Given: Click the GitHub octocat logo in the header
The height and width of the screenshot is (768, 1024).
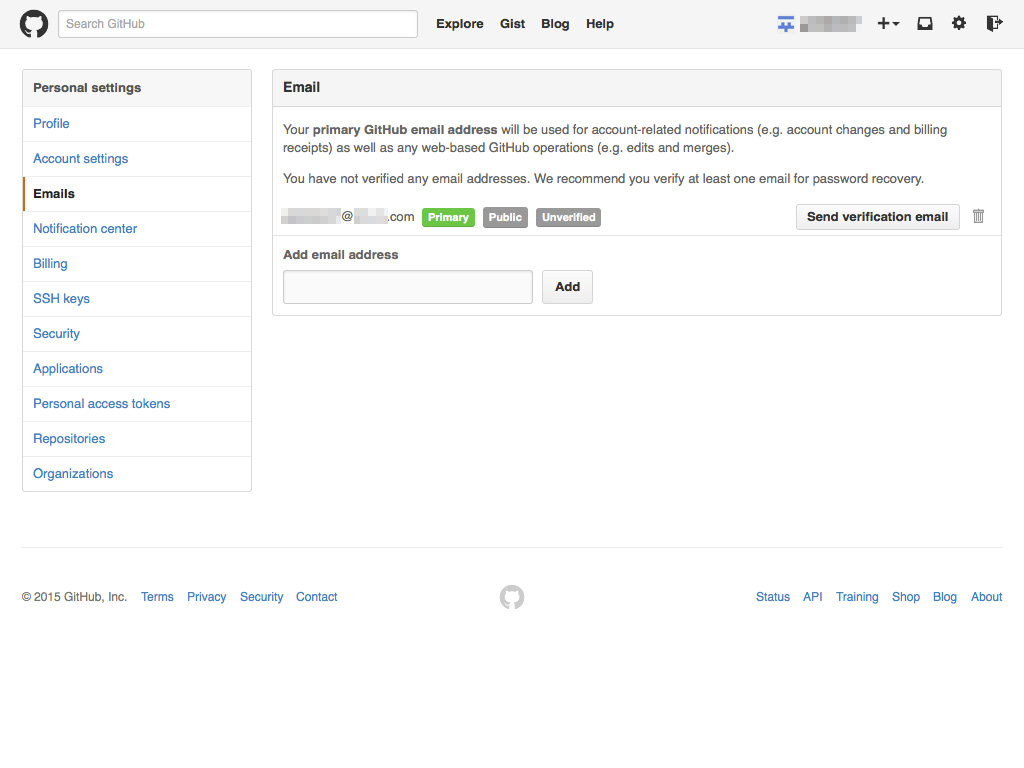Looking at the screenshot, I should (33, 23).
